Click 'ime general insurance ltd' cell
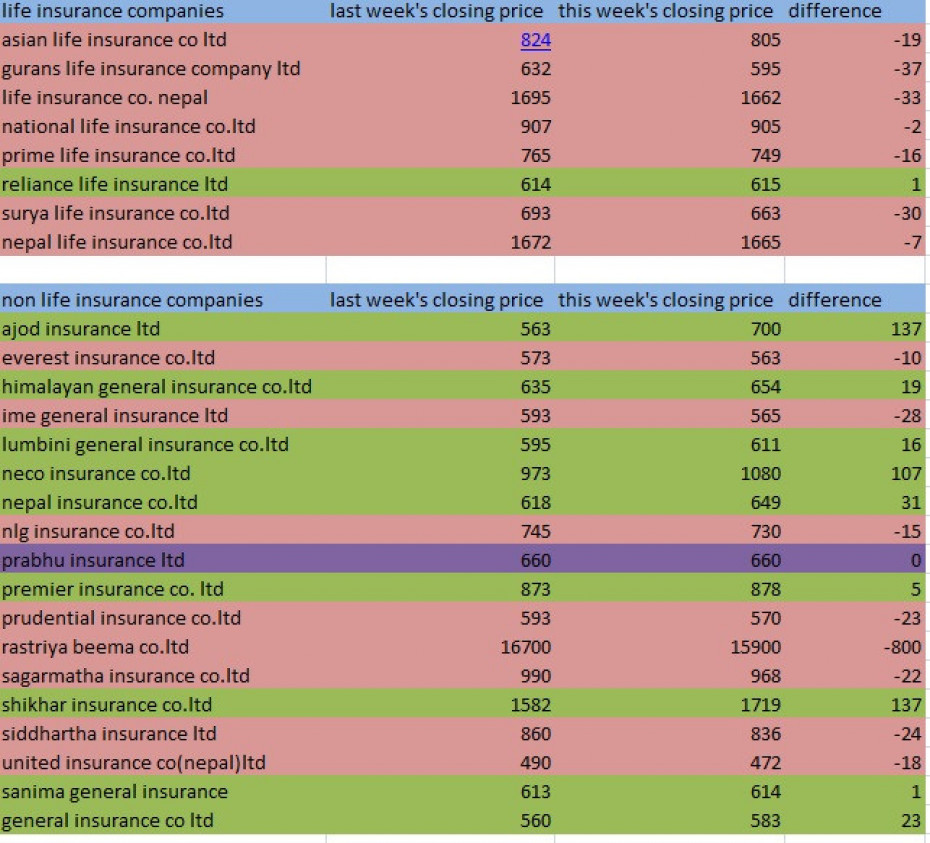 point(163,416)
